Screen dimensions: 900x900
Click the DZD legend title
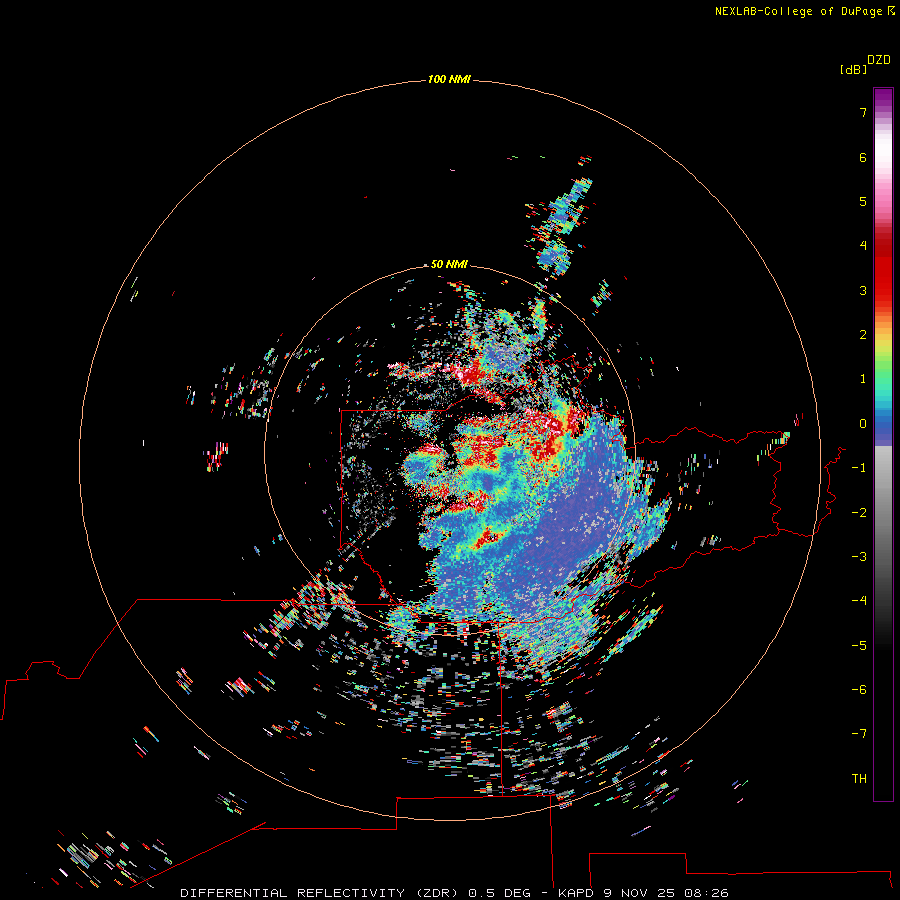click(879, 60)
